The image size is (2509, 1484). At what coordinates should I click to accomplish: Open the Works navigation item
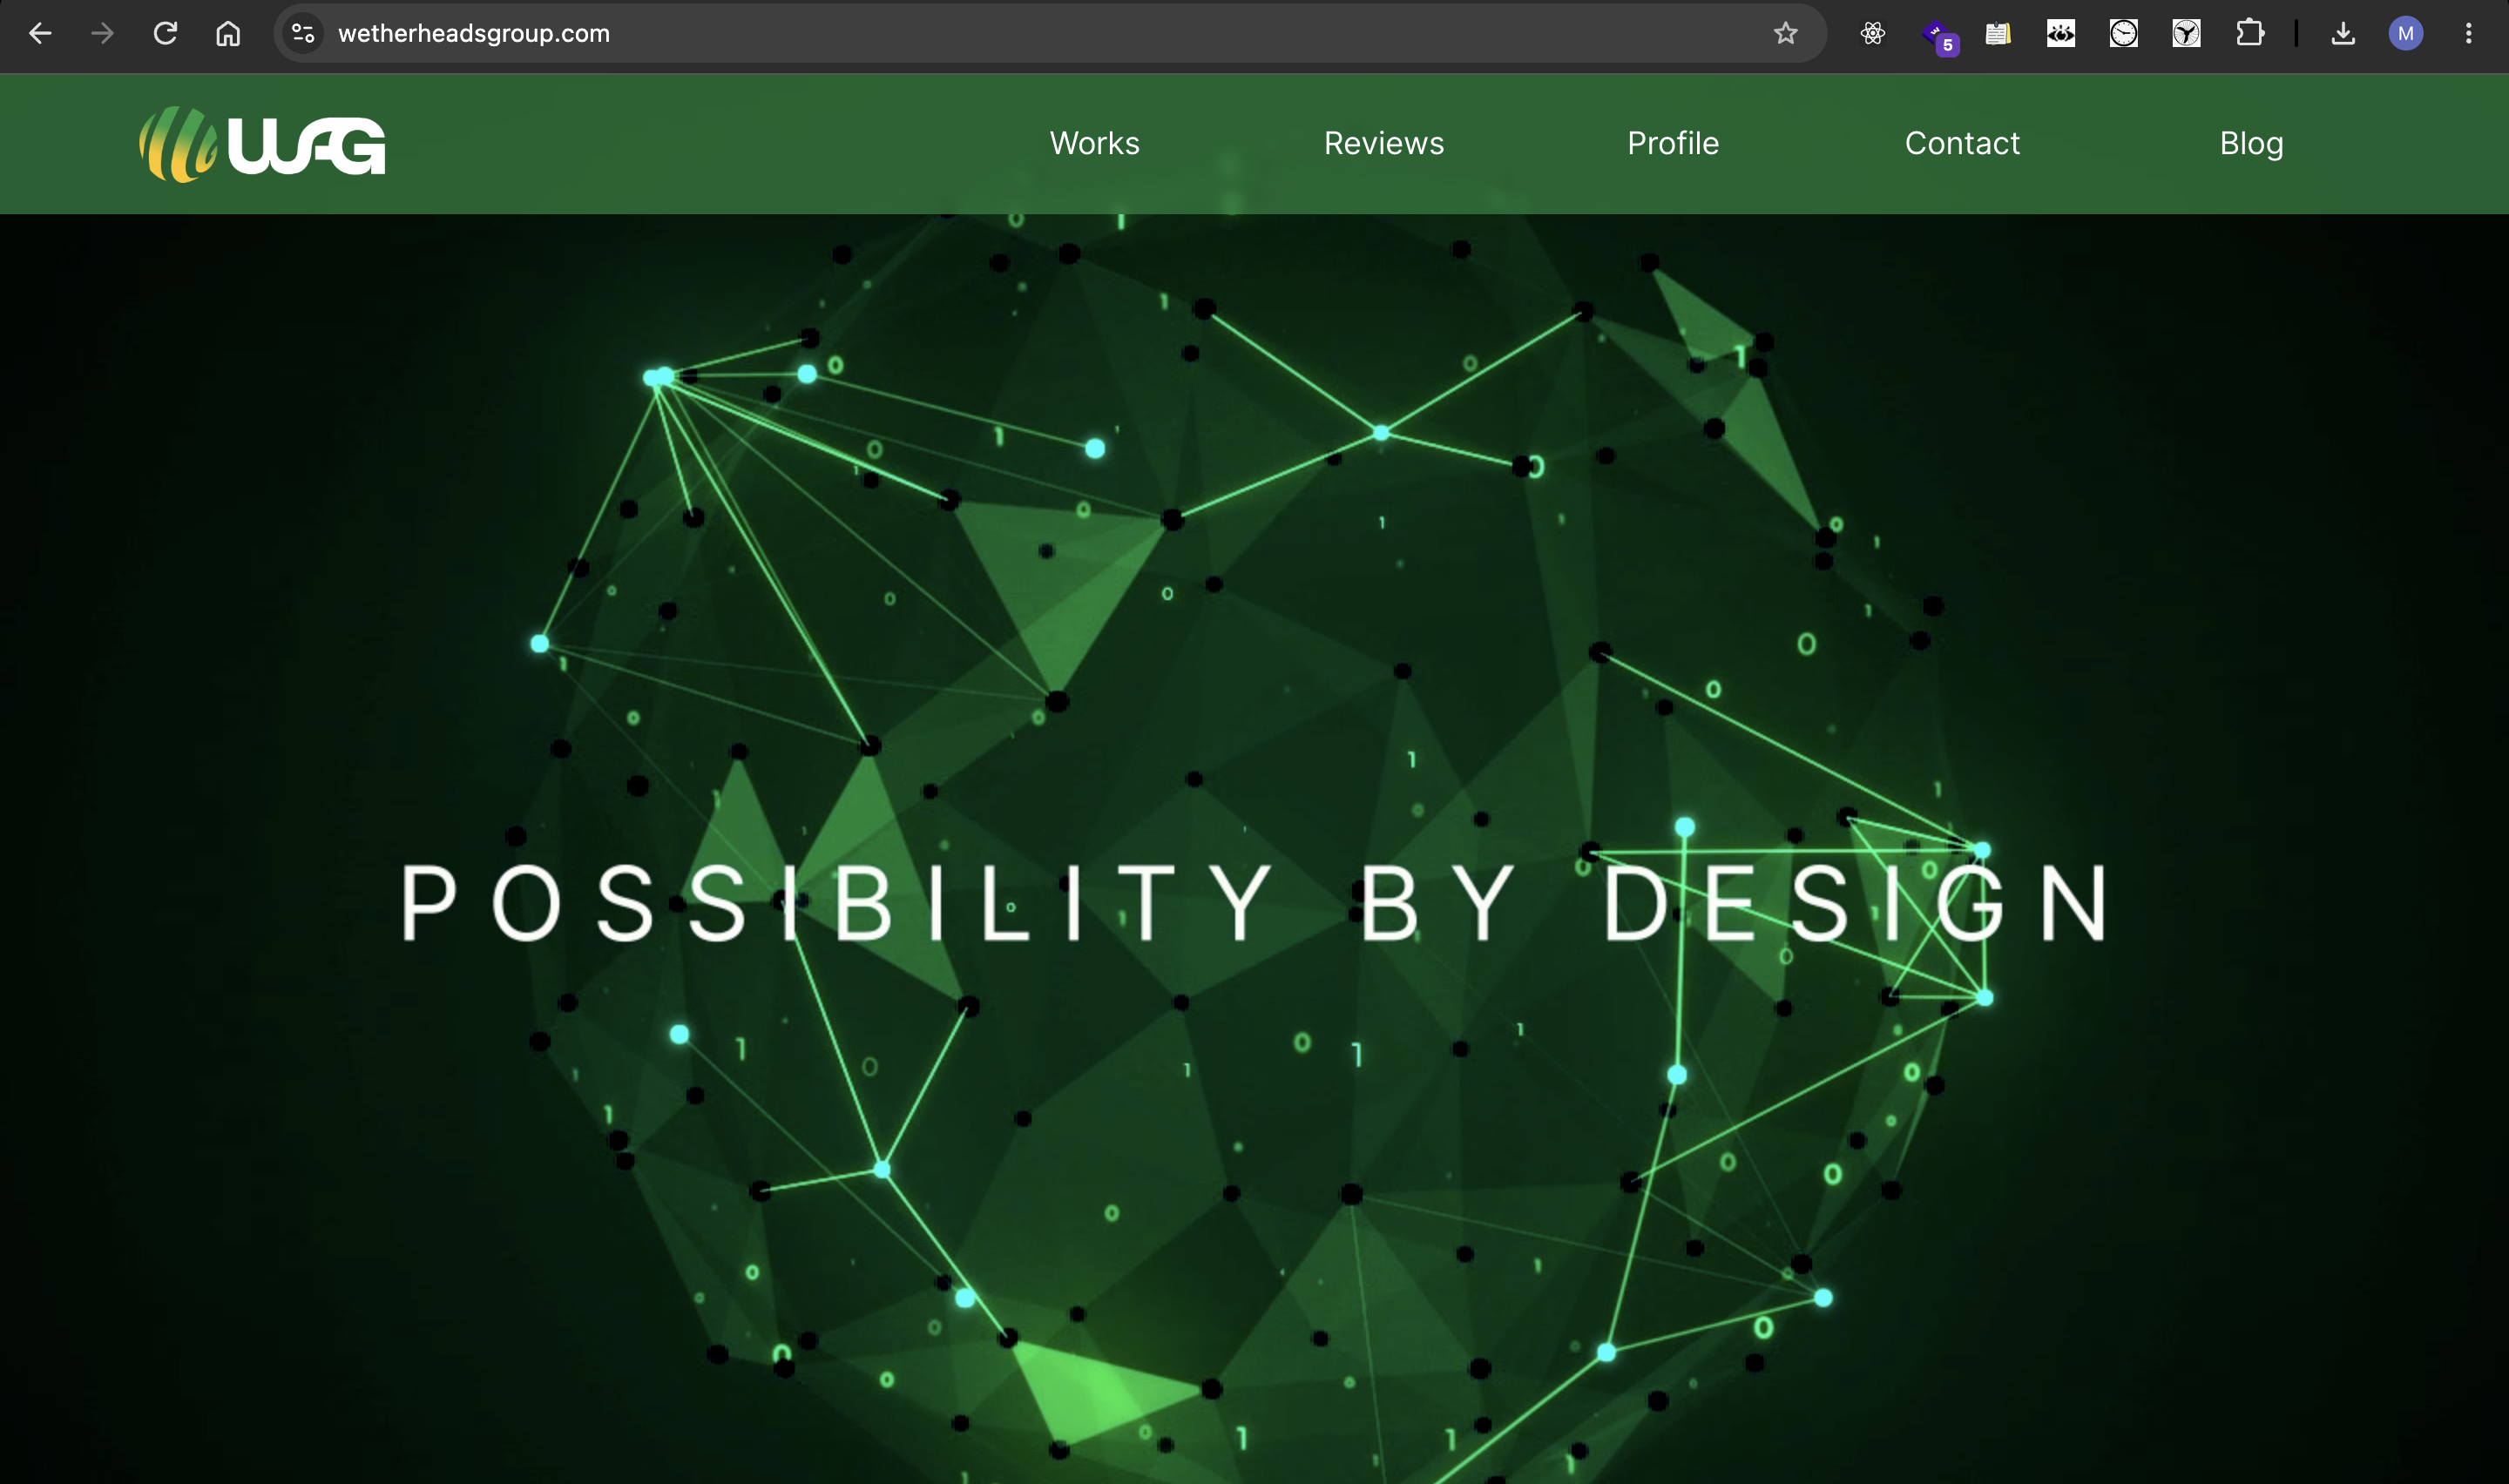(1095, 143)
